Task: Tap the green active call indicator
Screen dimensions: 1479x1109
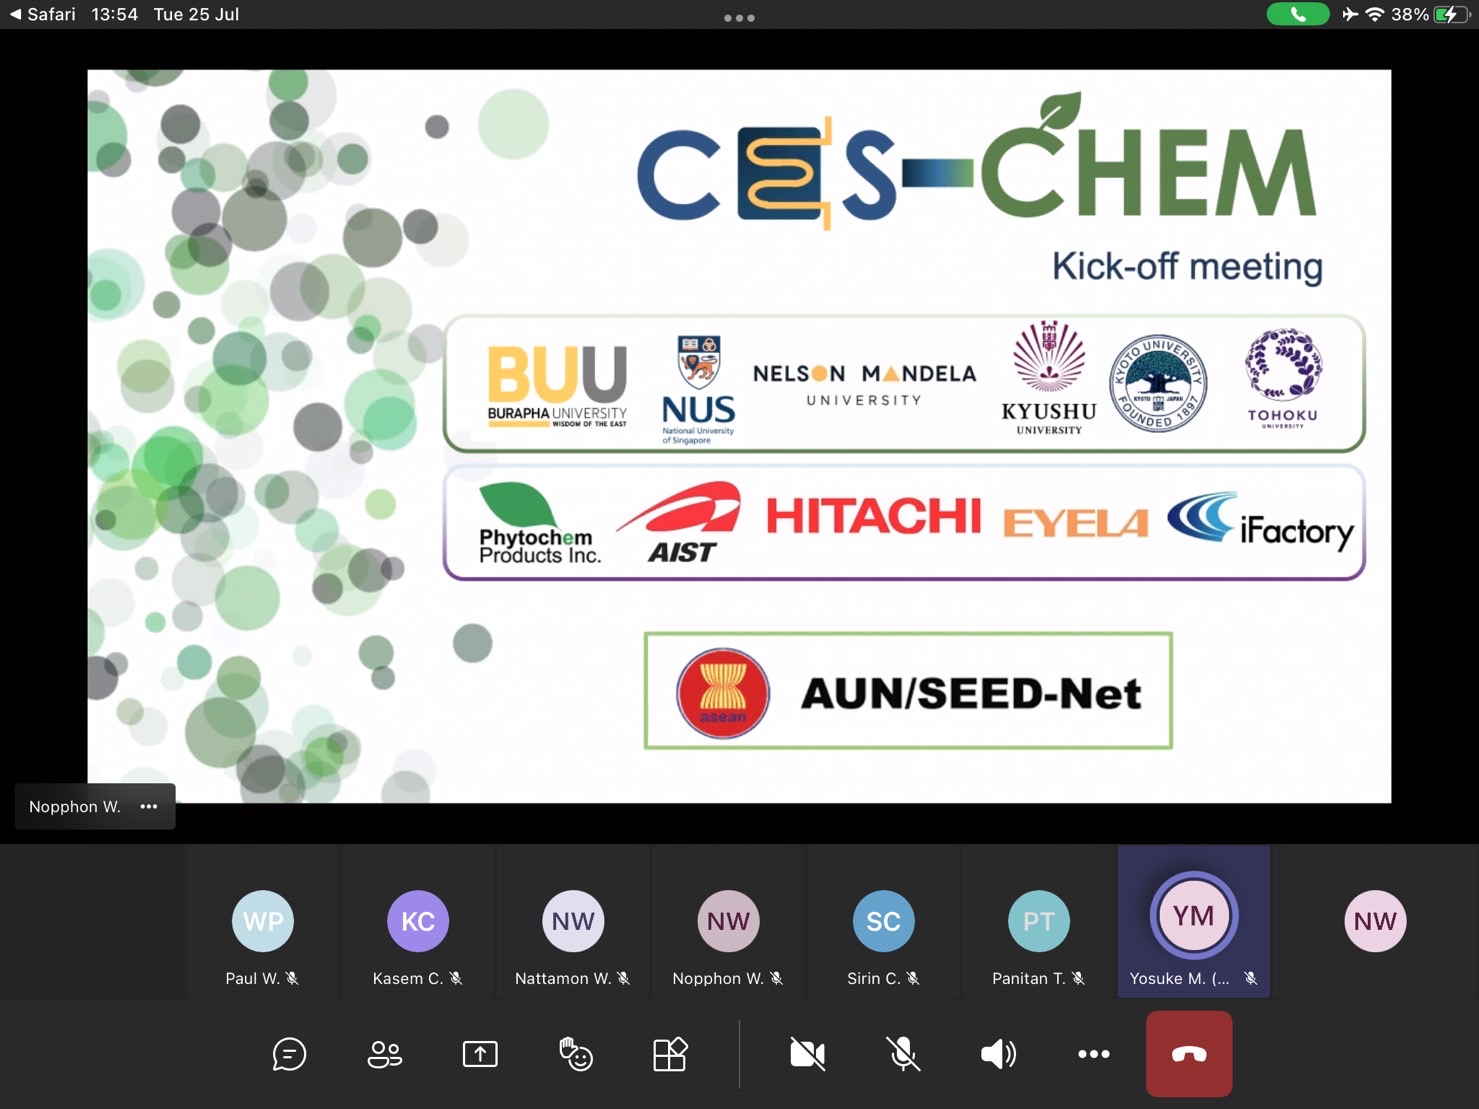Action: (x=1297, y=14)
